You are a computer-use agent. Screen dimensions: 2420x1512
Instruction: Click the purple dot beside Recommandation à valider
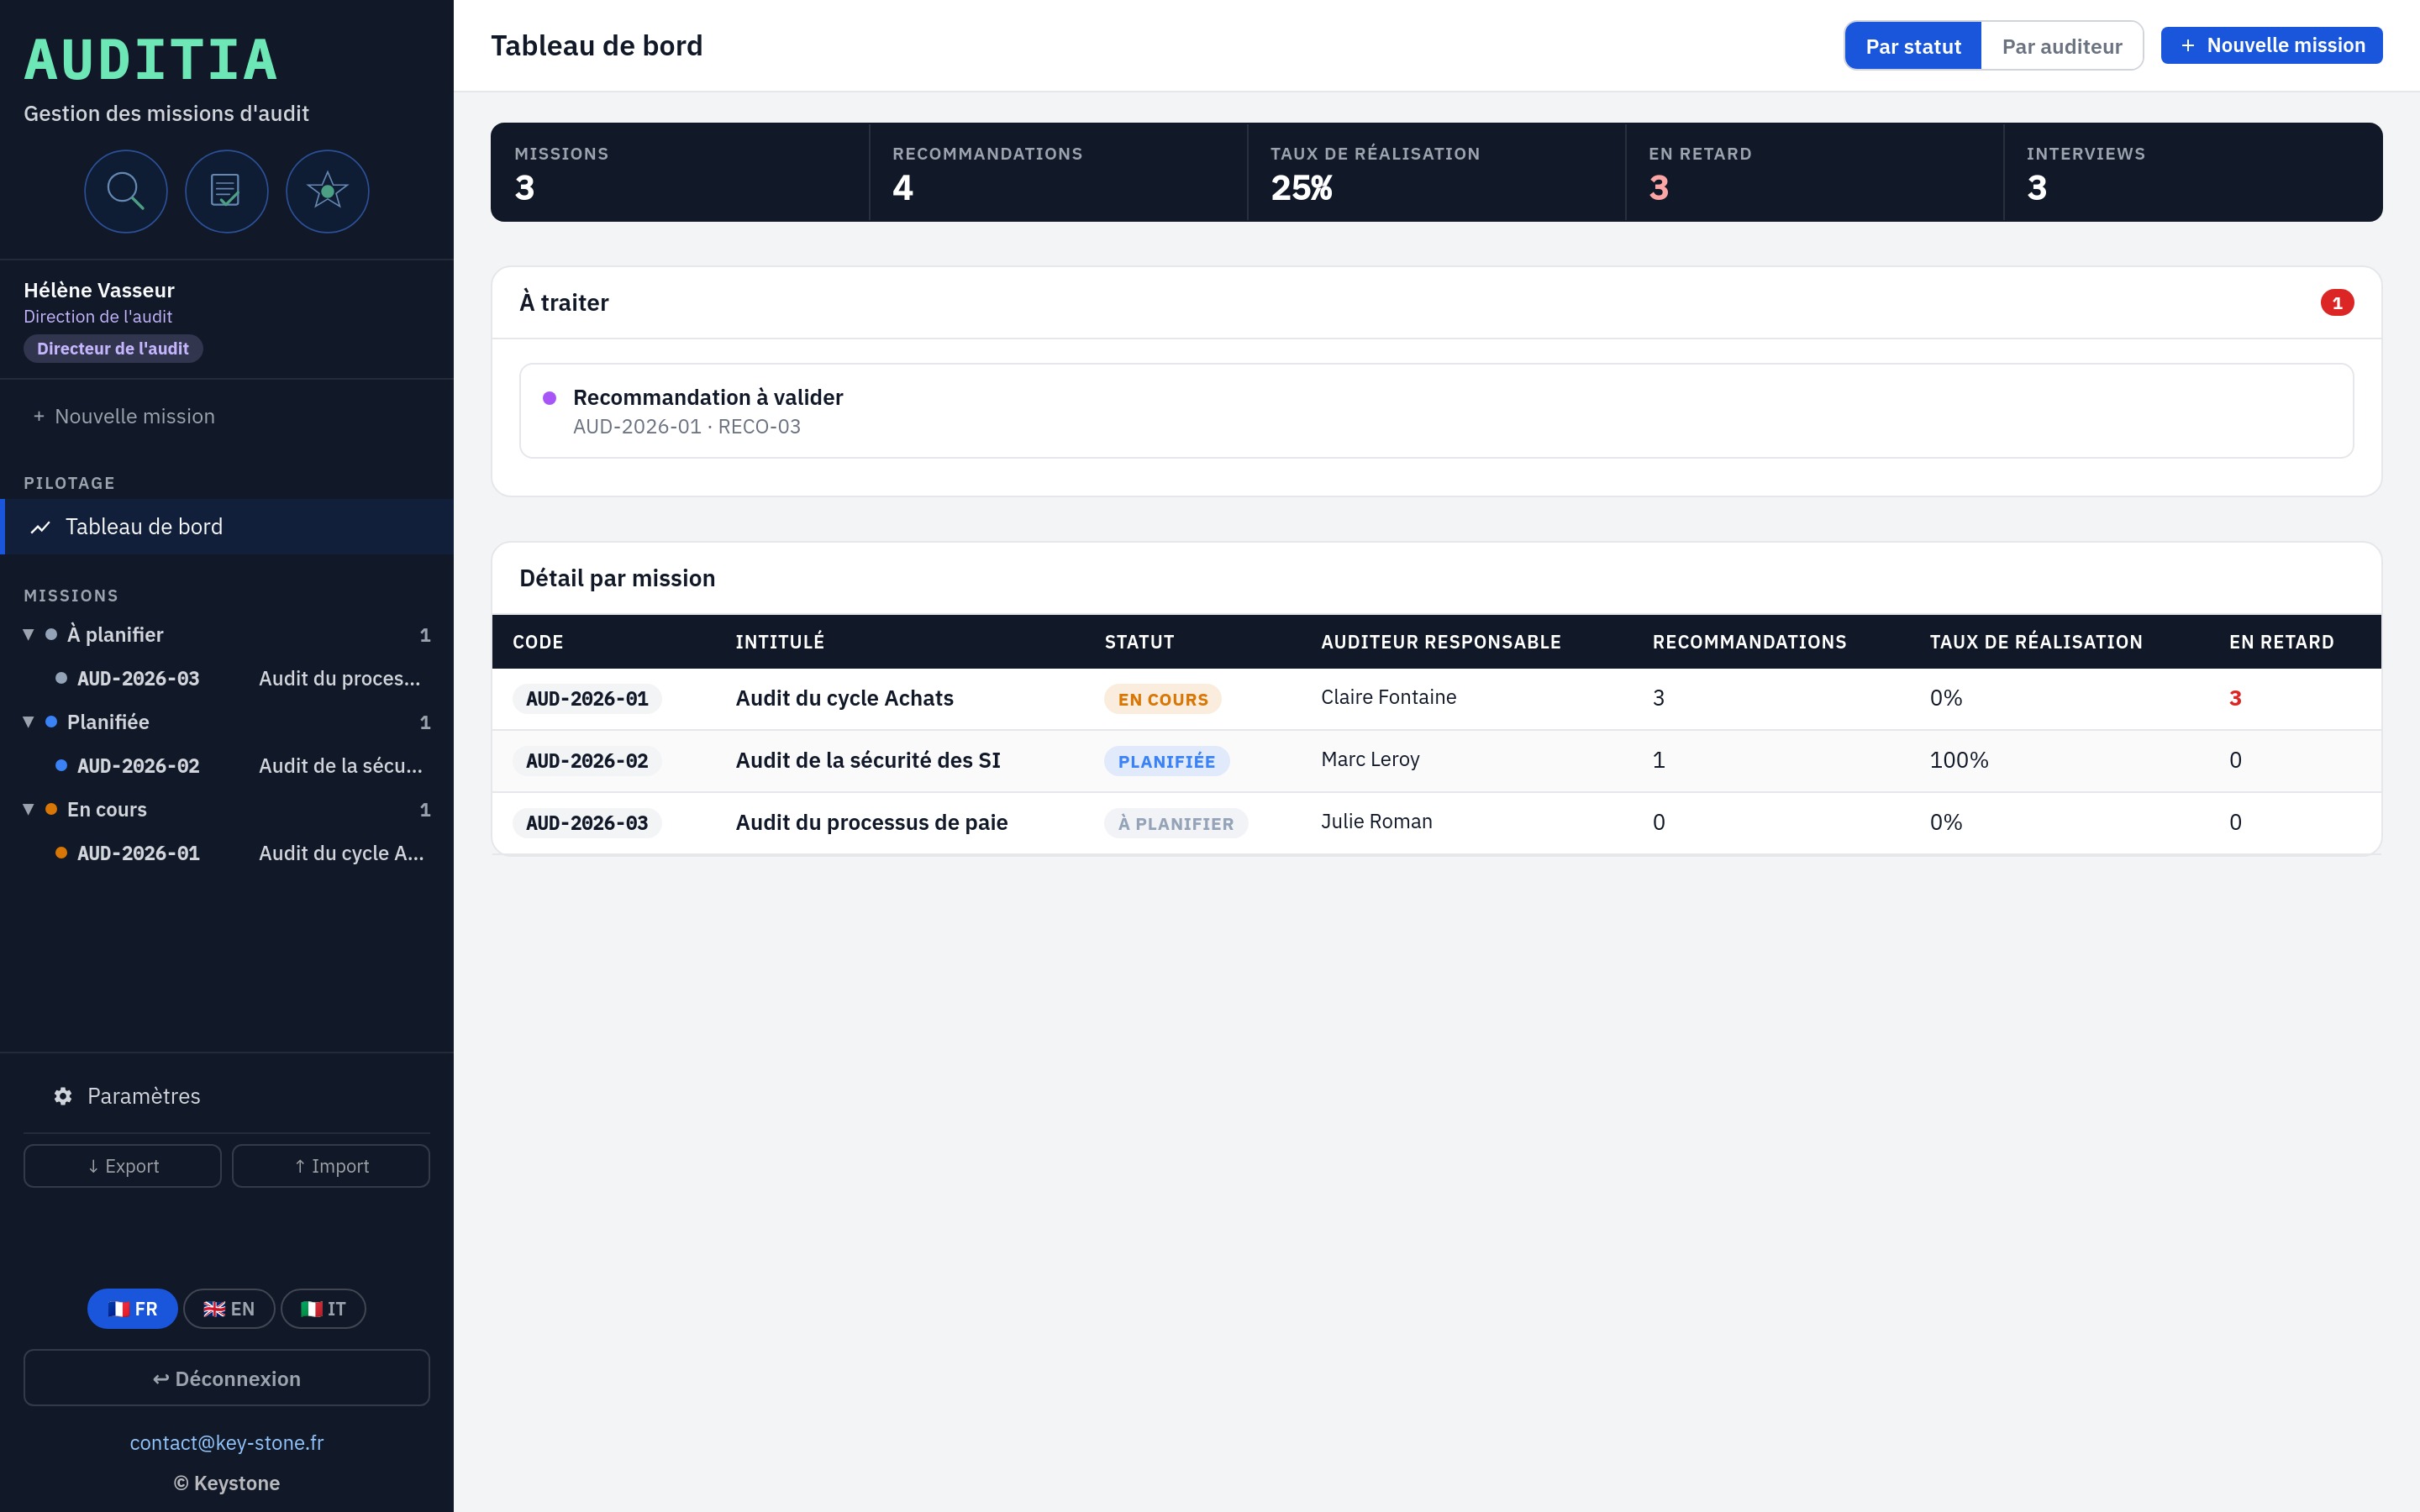click(x=549, y=398)
